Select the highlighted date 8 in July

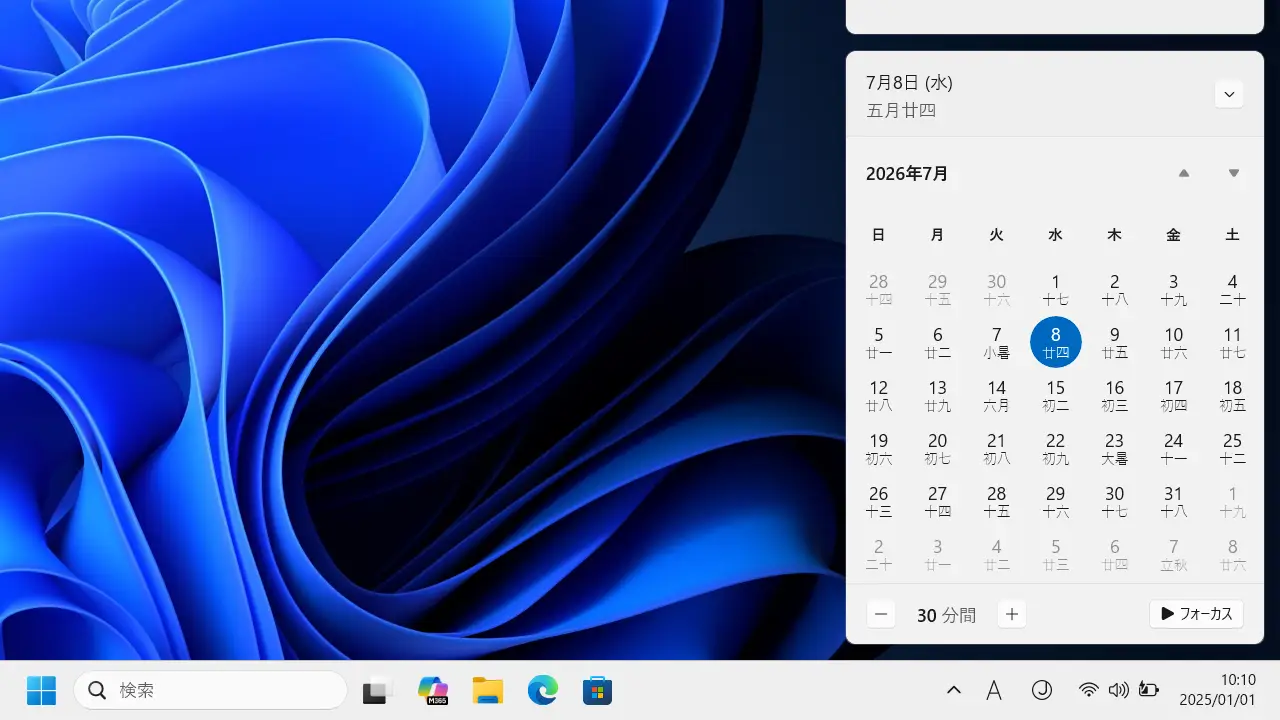(1056, 342)
